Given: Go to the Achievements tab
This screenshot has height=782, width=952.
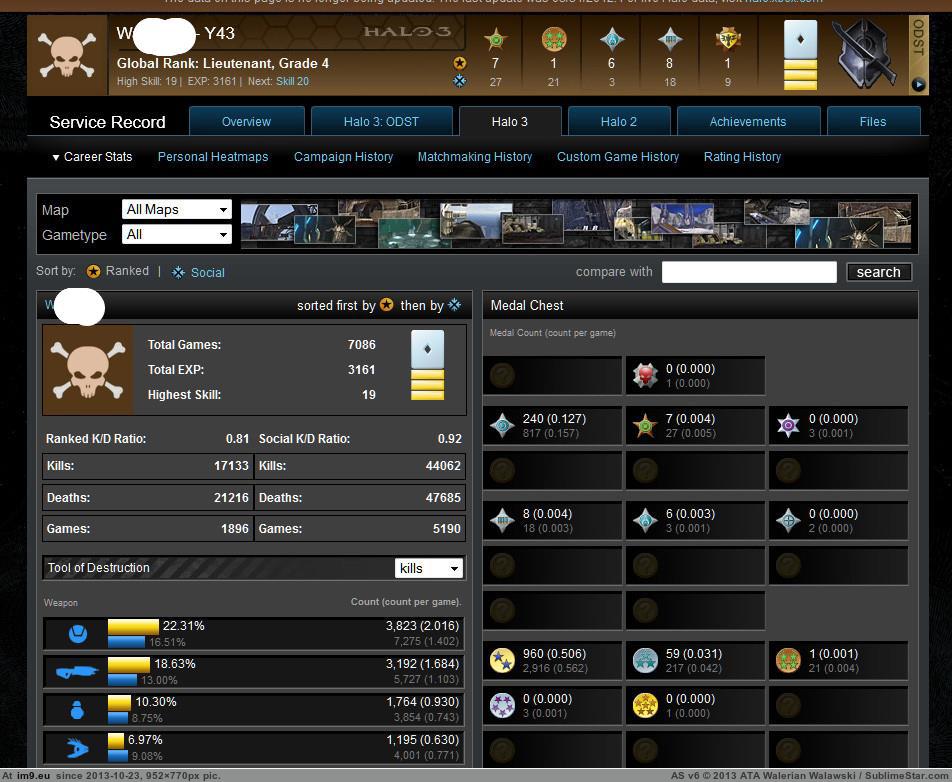Looking at the screenshot, I should [748, 121].
